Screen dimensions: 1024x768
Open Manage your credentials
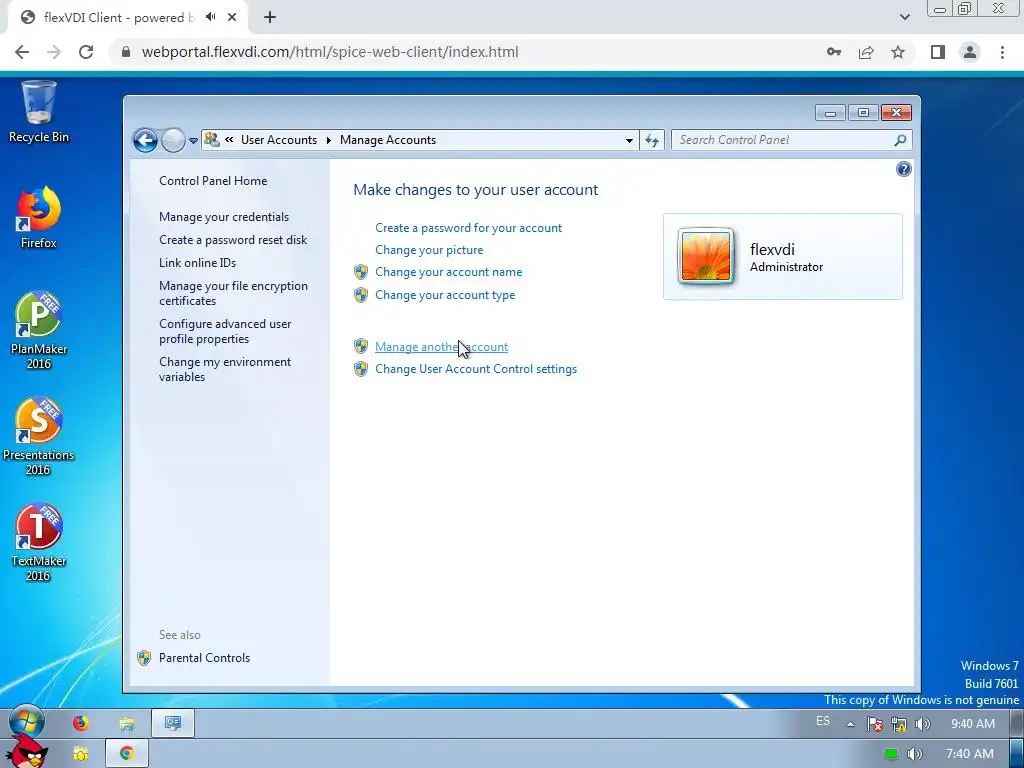click(224, 217)
